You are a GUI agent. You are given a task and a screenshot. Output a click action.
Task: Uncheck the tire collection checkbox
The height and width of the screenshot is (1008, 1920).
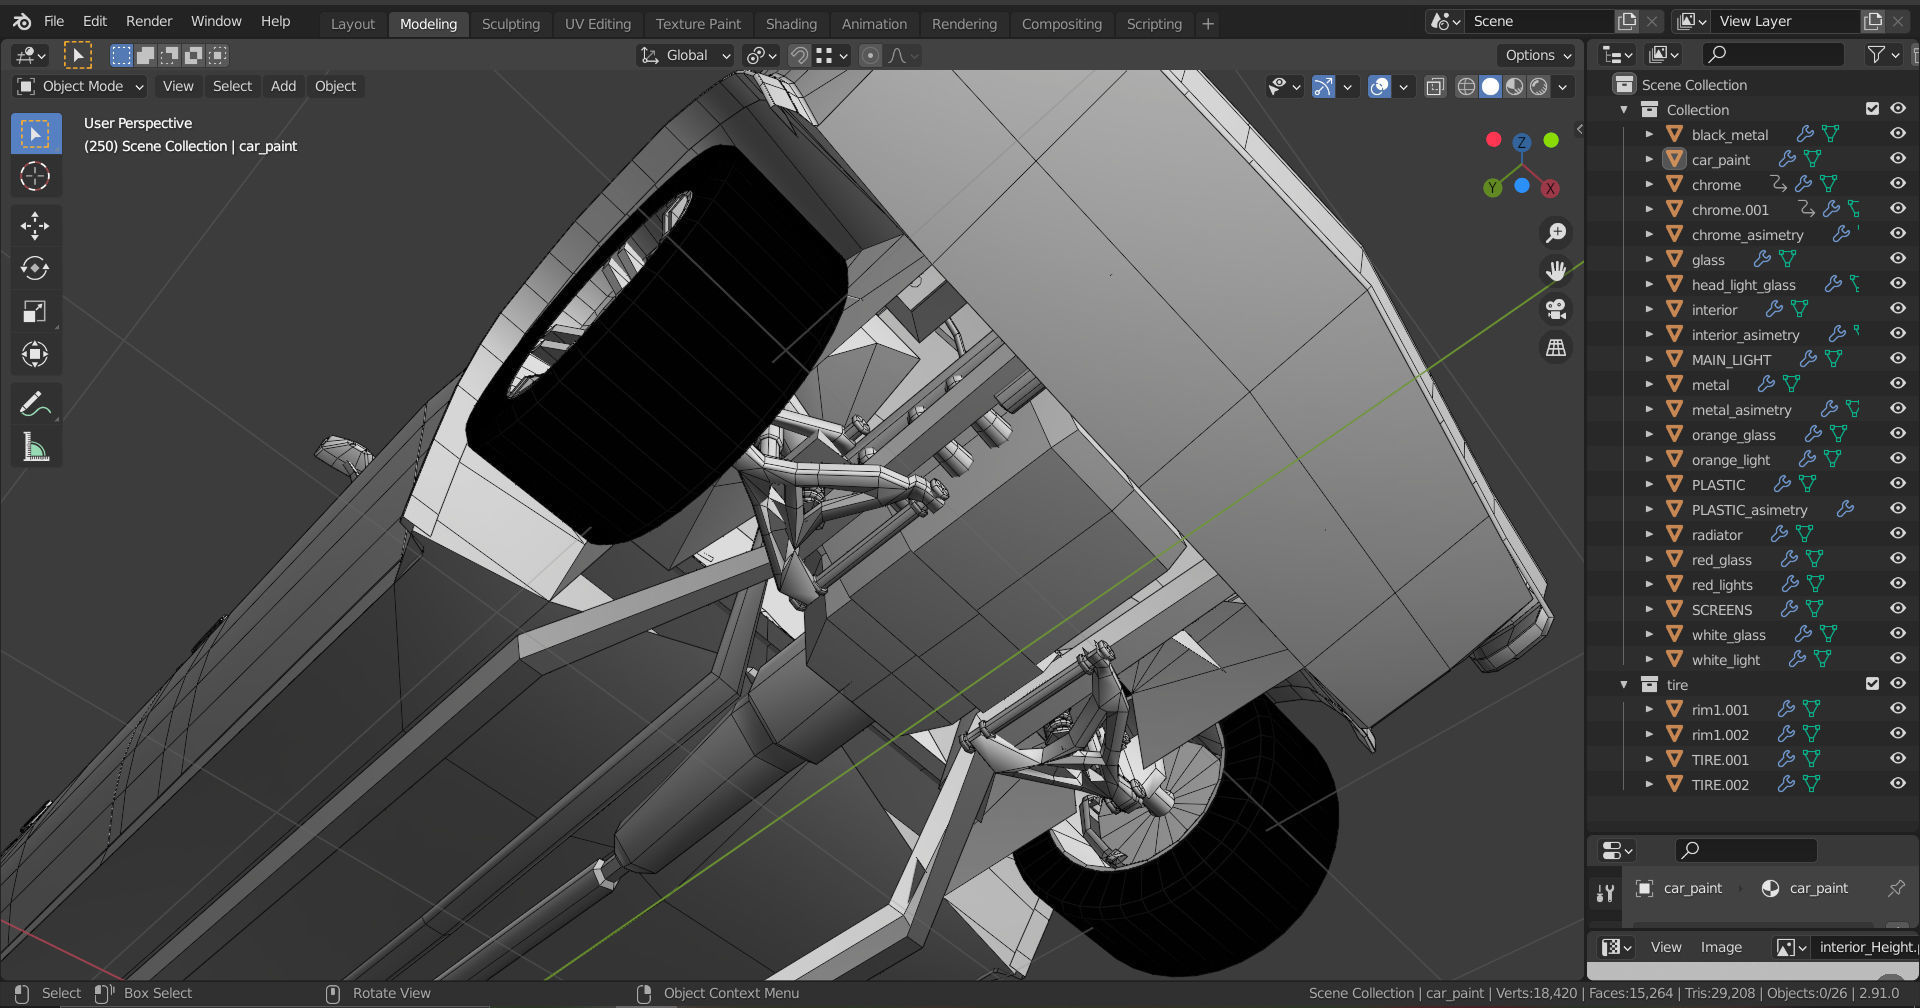coord(1872,684)
